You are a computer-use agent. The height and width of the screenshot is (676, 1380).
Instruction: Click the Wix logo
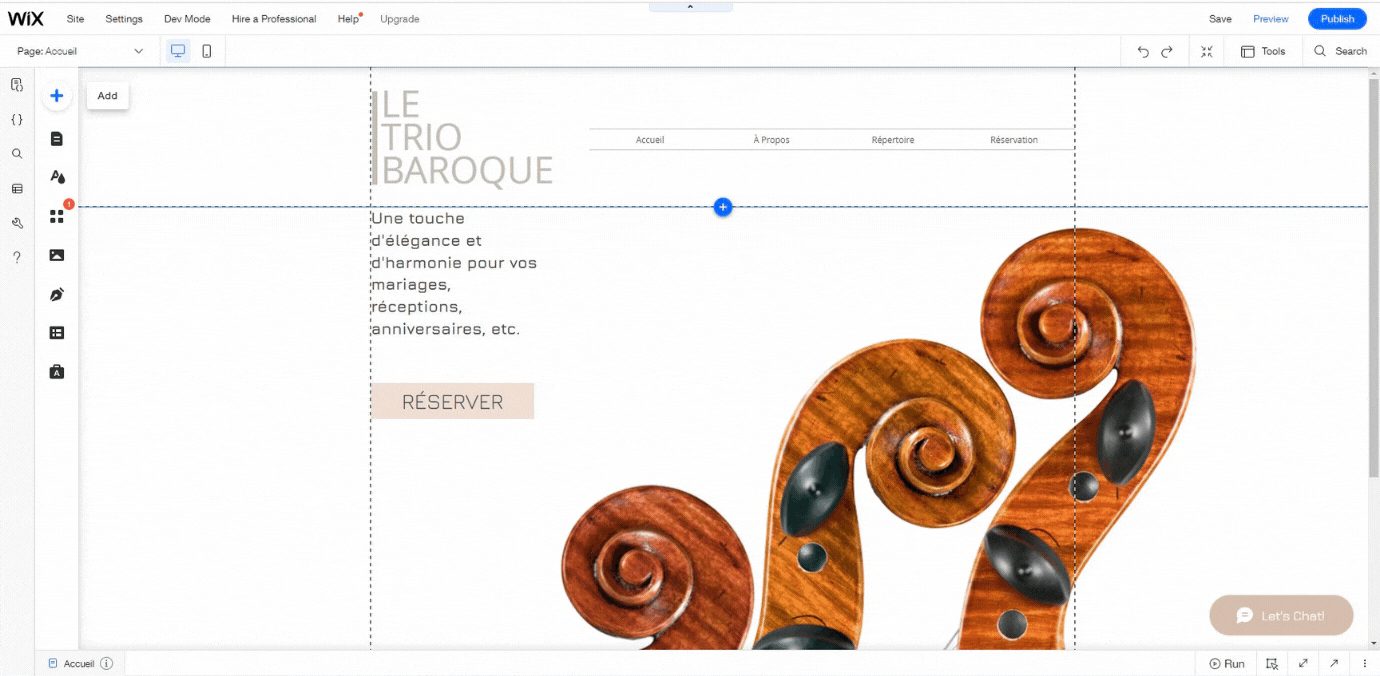coord(26,18)
